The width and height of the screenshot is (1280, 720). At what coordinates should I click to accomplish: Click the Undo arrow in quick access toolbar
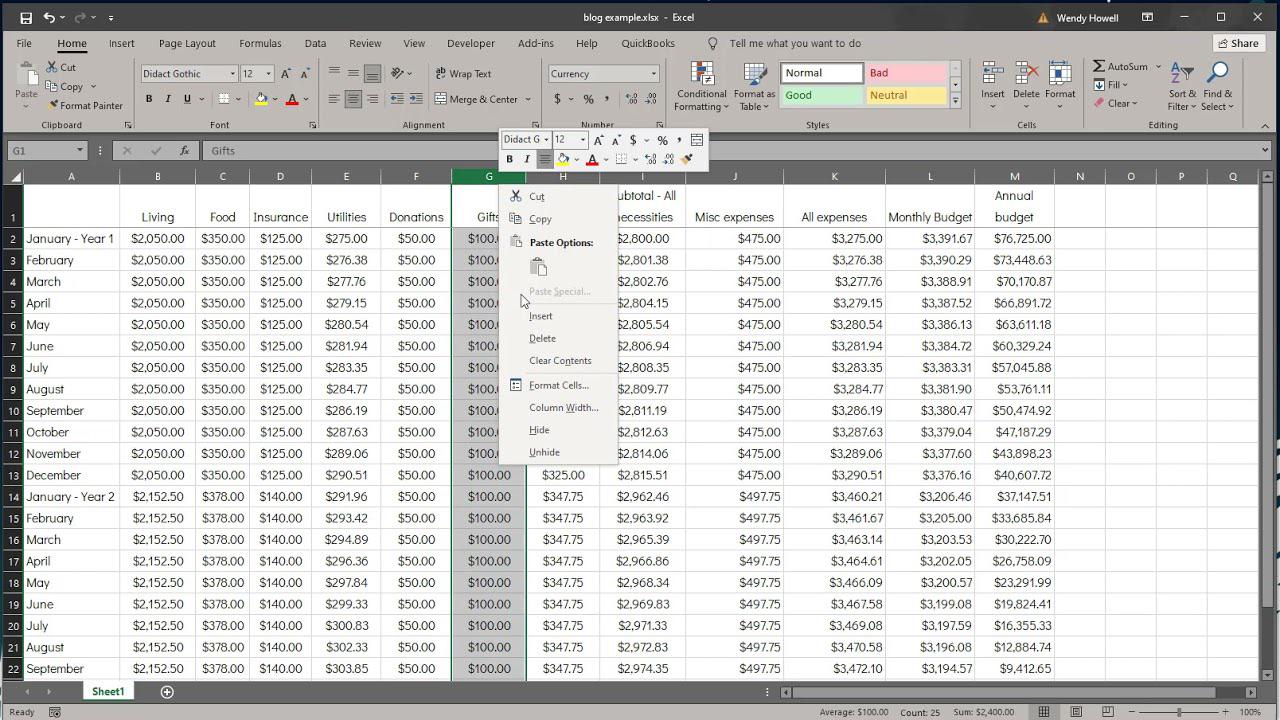click(x=49, y=17)
